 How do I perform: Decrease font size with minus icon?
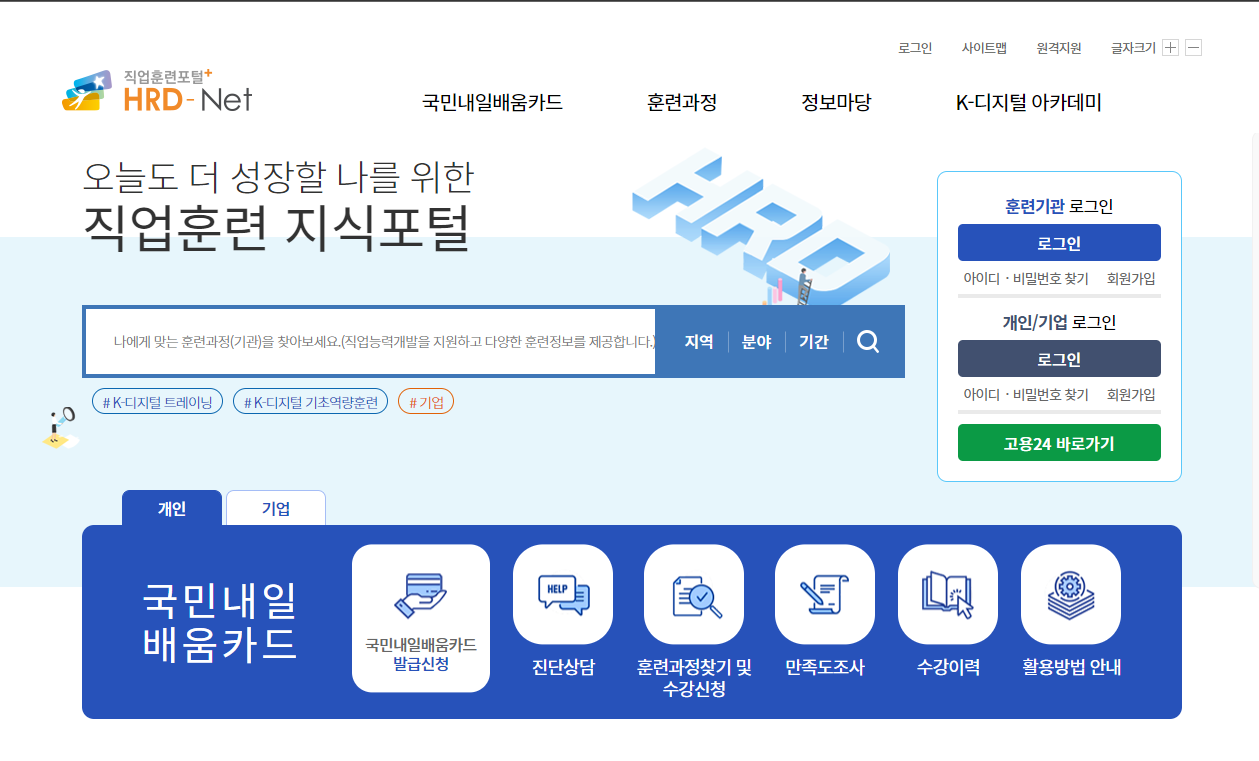click(x=1193, y=48)
